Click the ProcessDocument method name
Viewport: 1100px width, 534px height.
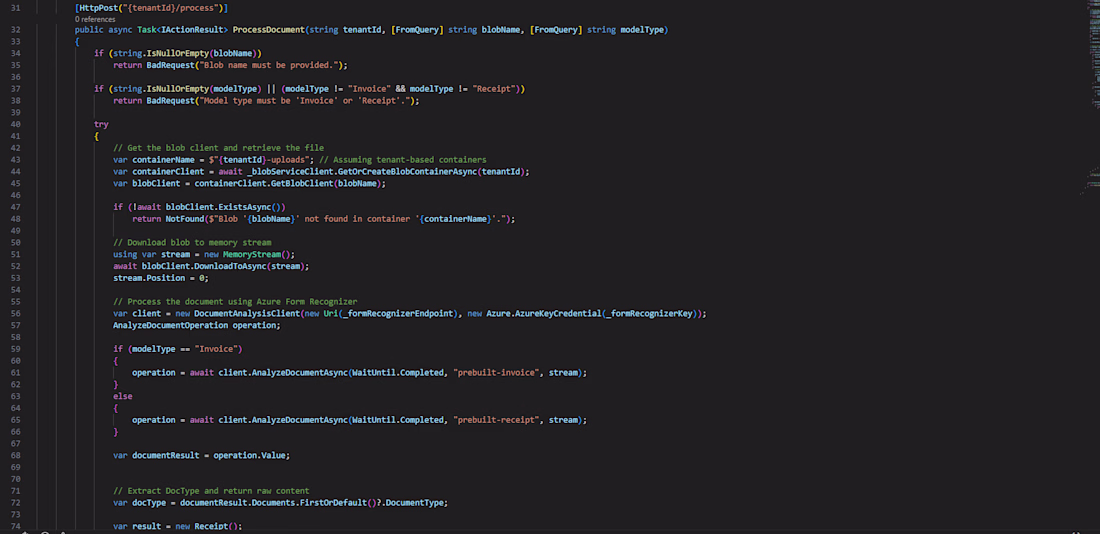(269, 30)
